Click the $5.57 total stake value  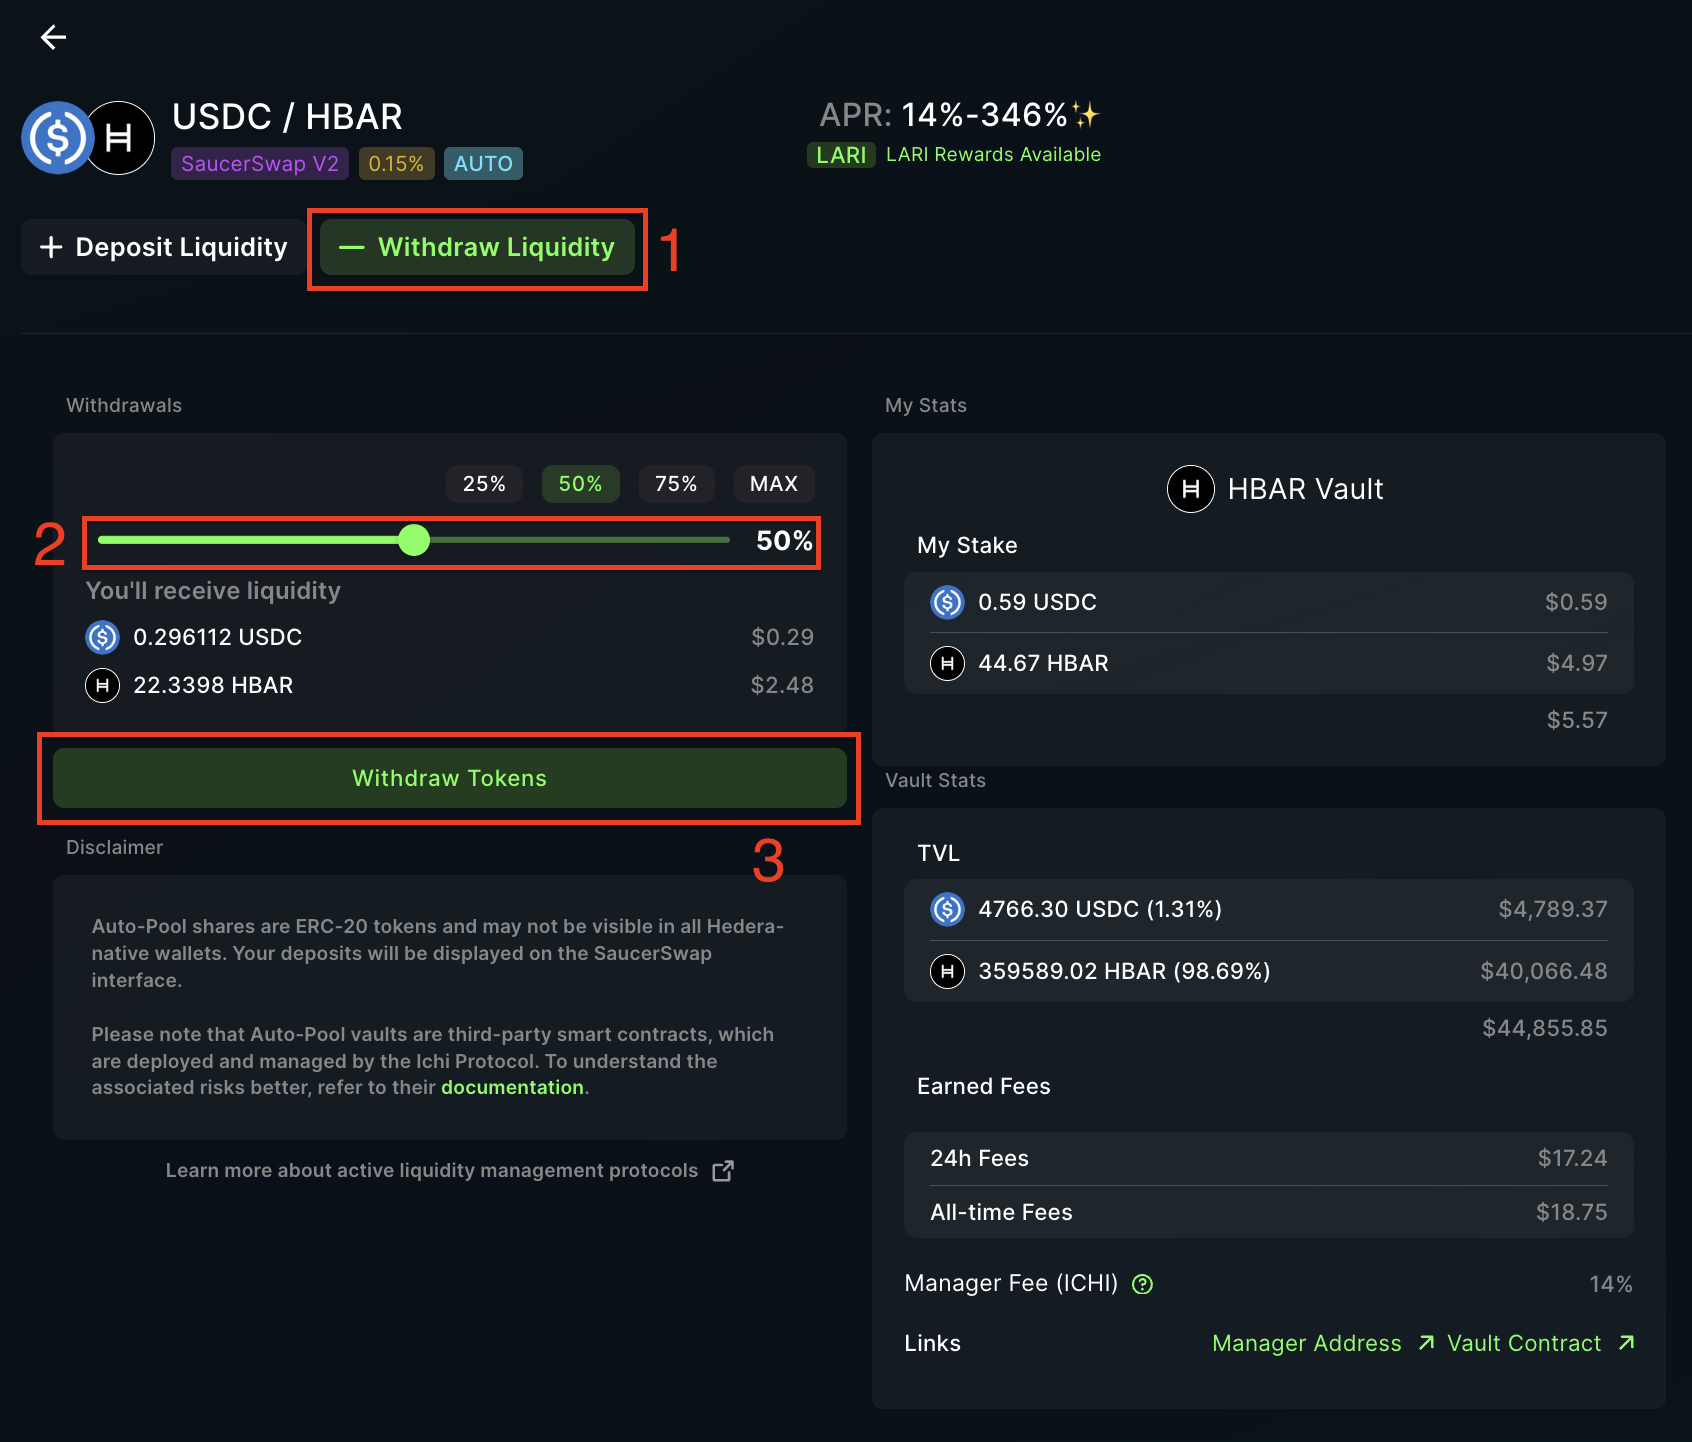[1577, 720]
